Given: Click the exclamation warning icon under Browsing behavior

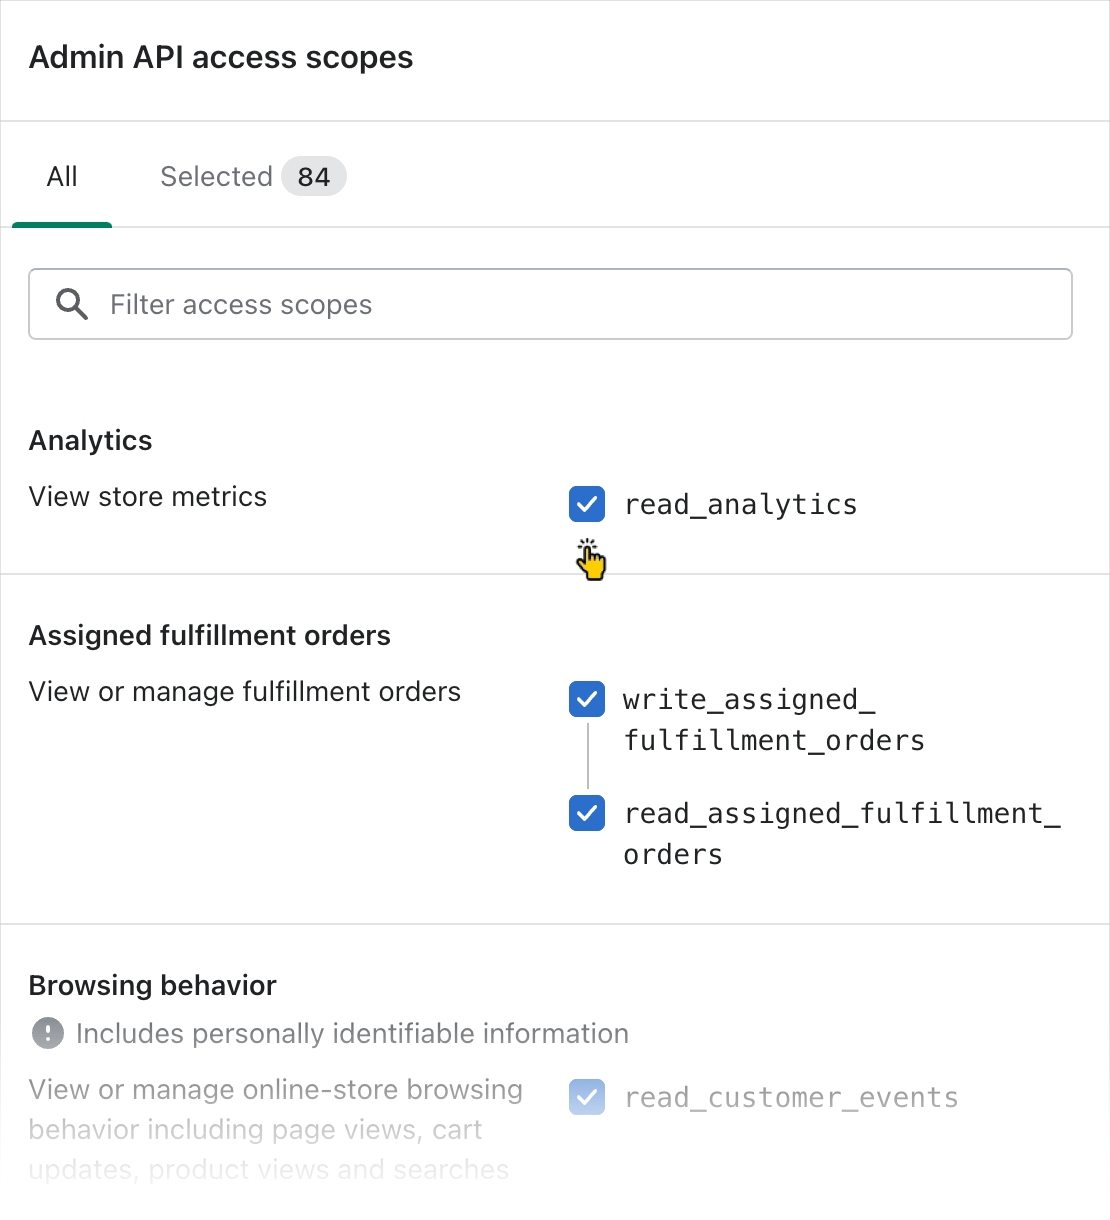Looking at the screenshot, I should 48,1033.
